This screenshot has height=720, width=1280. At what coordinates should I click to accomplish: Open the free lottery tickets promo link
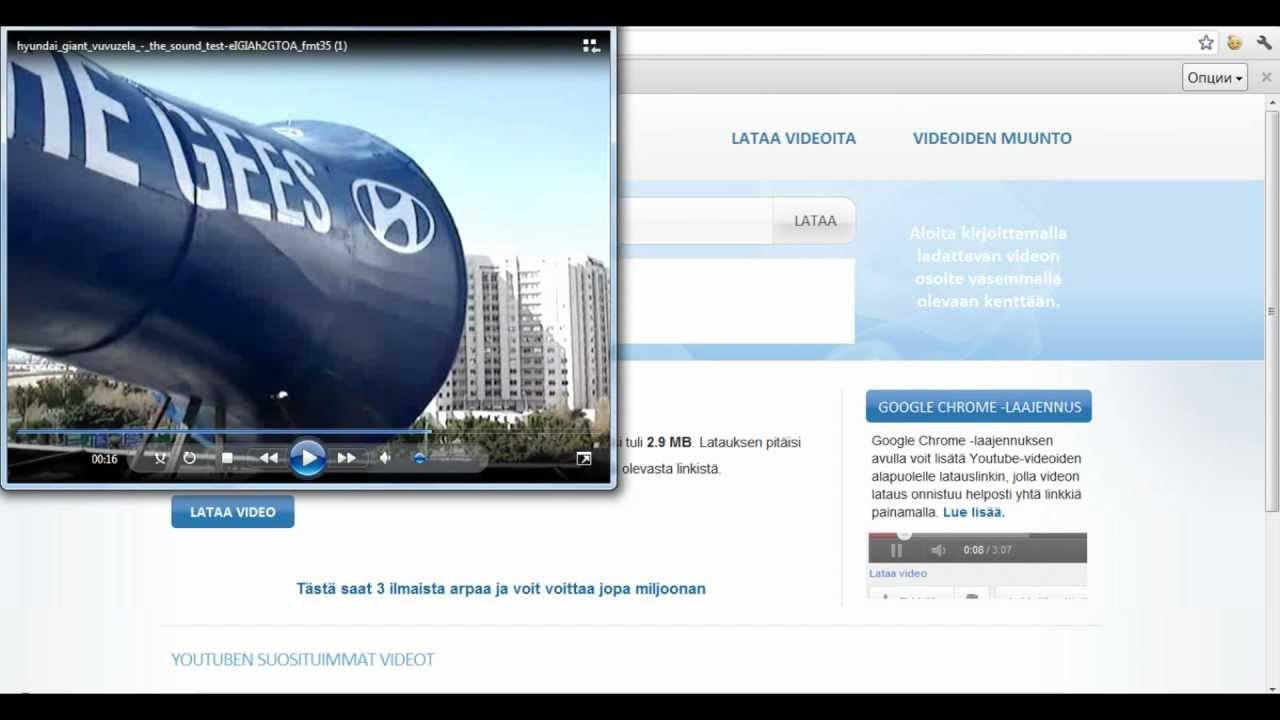pyautogui.click(x=501, y=588)
